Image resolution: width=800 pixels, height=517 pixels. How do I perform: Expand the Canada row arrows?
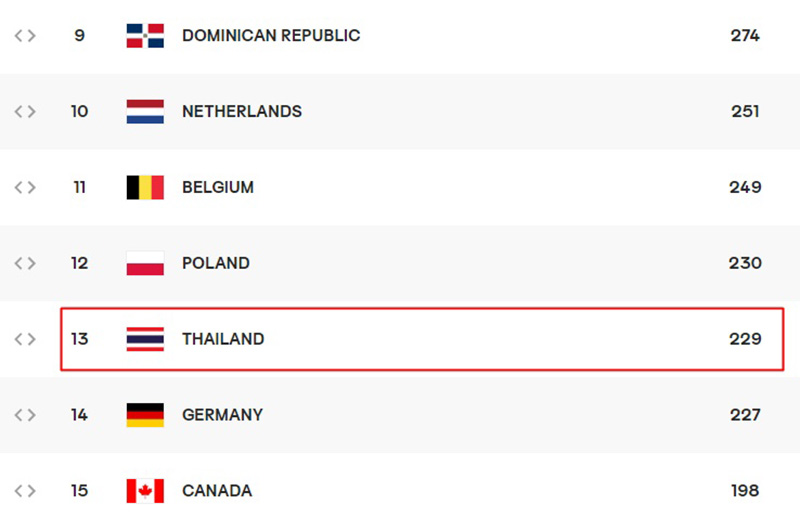pos(25,491)
